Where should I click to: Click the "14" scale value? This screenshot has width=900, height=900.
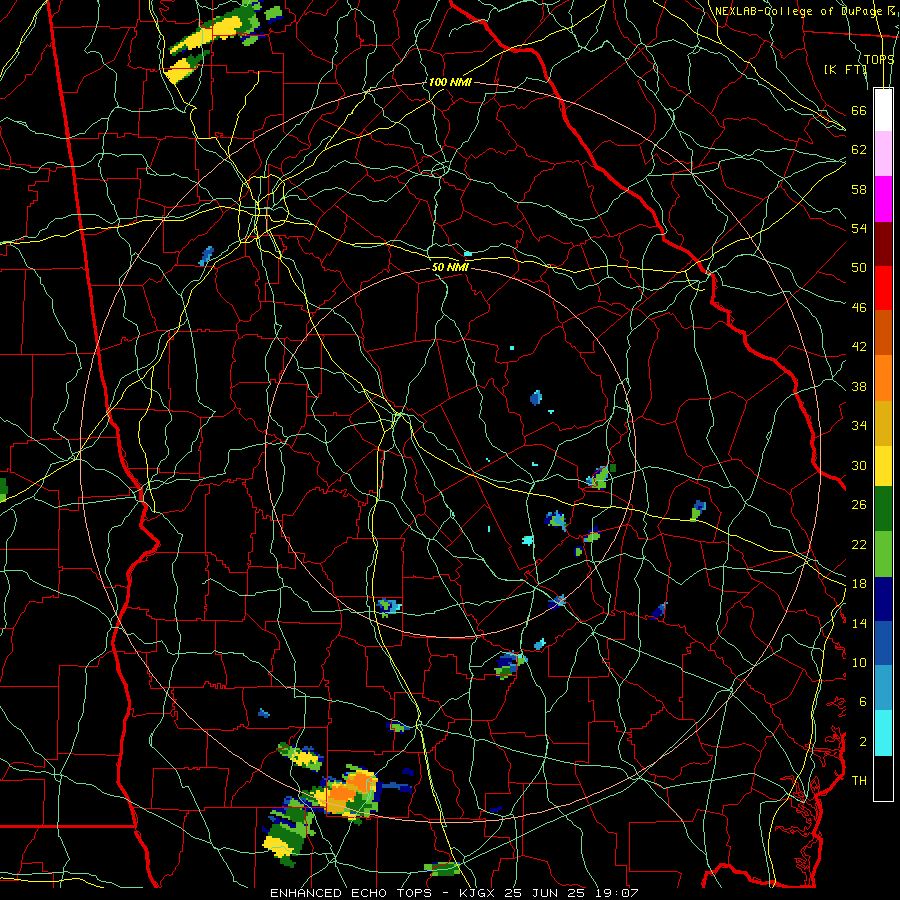859,623
